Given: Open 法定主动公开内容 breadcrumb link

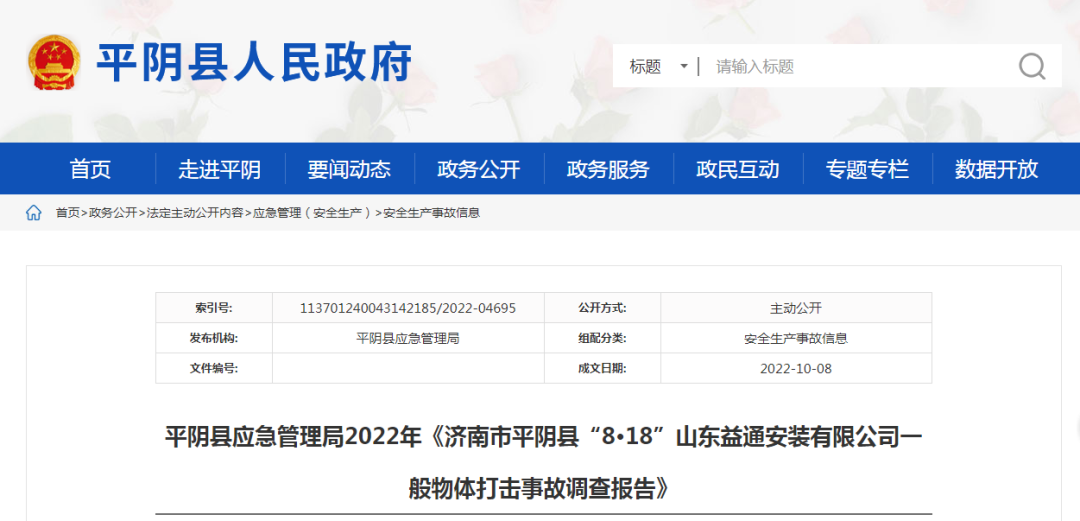Looking at the screenshot, I should click(195, 213).
